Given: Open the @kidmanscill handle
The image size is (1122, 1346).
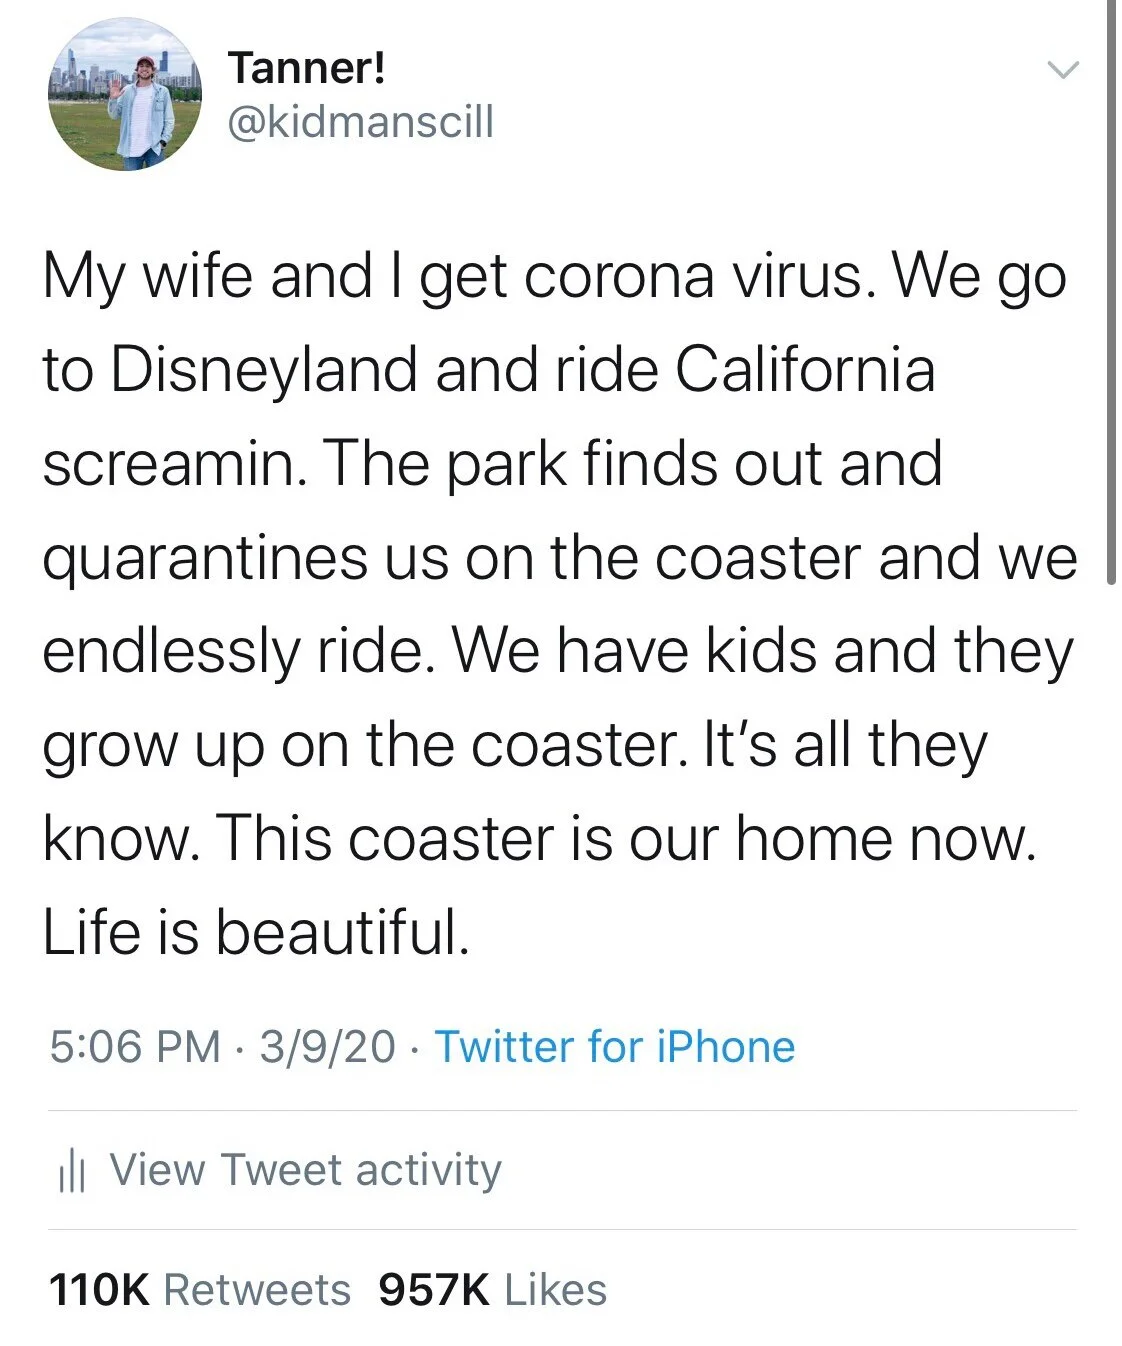Looking at the screenshot, I should [360, 122].
